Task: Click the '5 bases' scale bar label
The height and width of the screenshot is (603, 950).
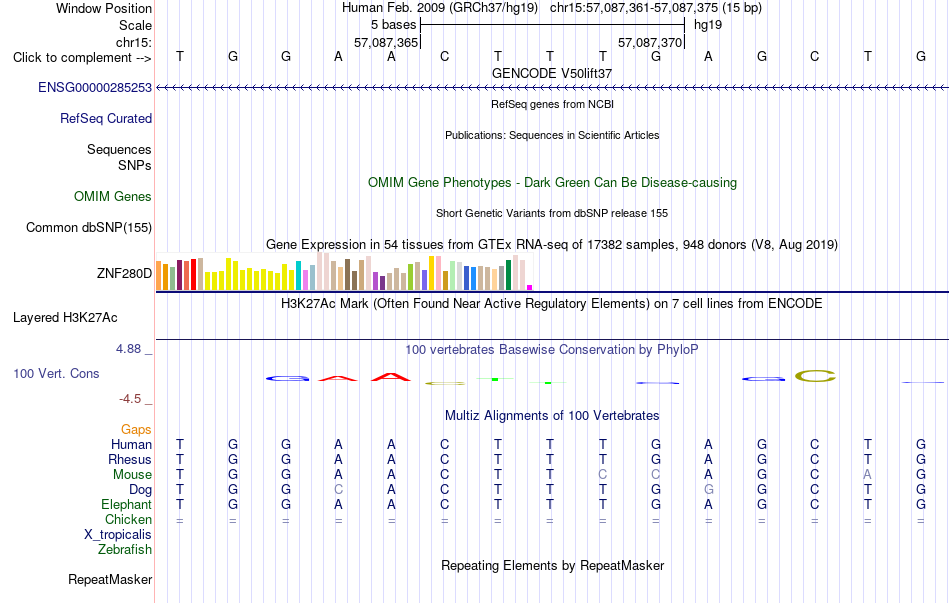Action: coord(394,25)
